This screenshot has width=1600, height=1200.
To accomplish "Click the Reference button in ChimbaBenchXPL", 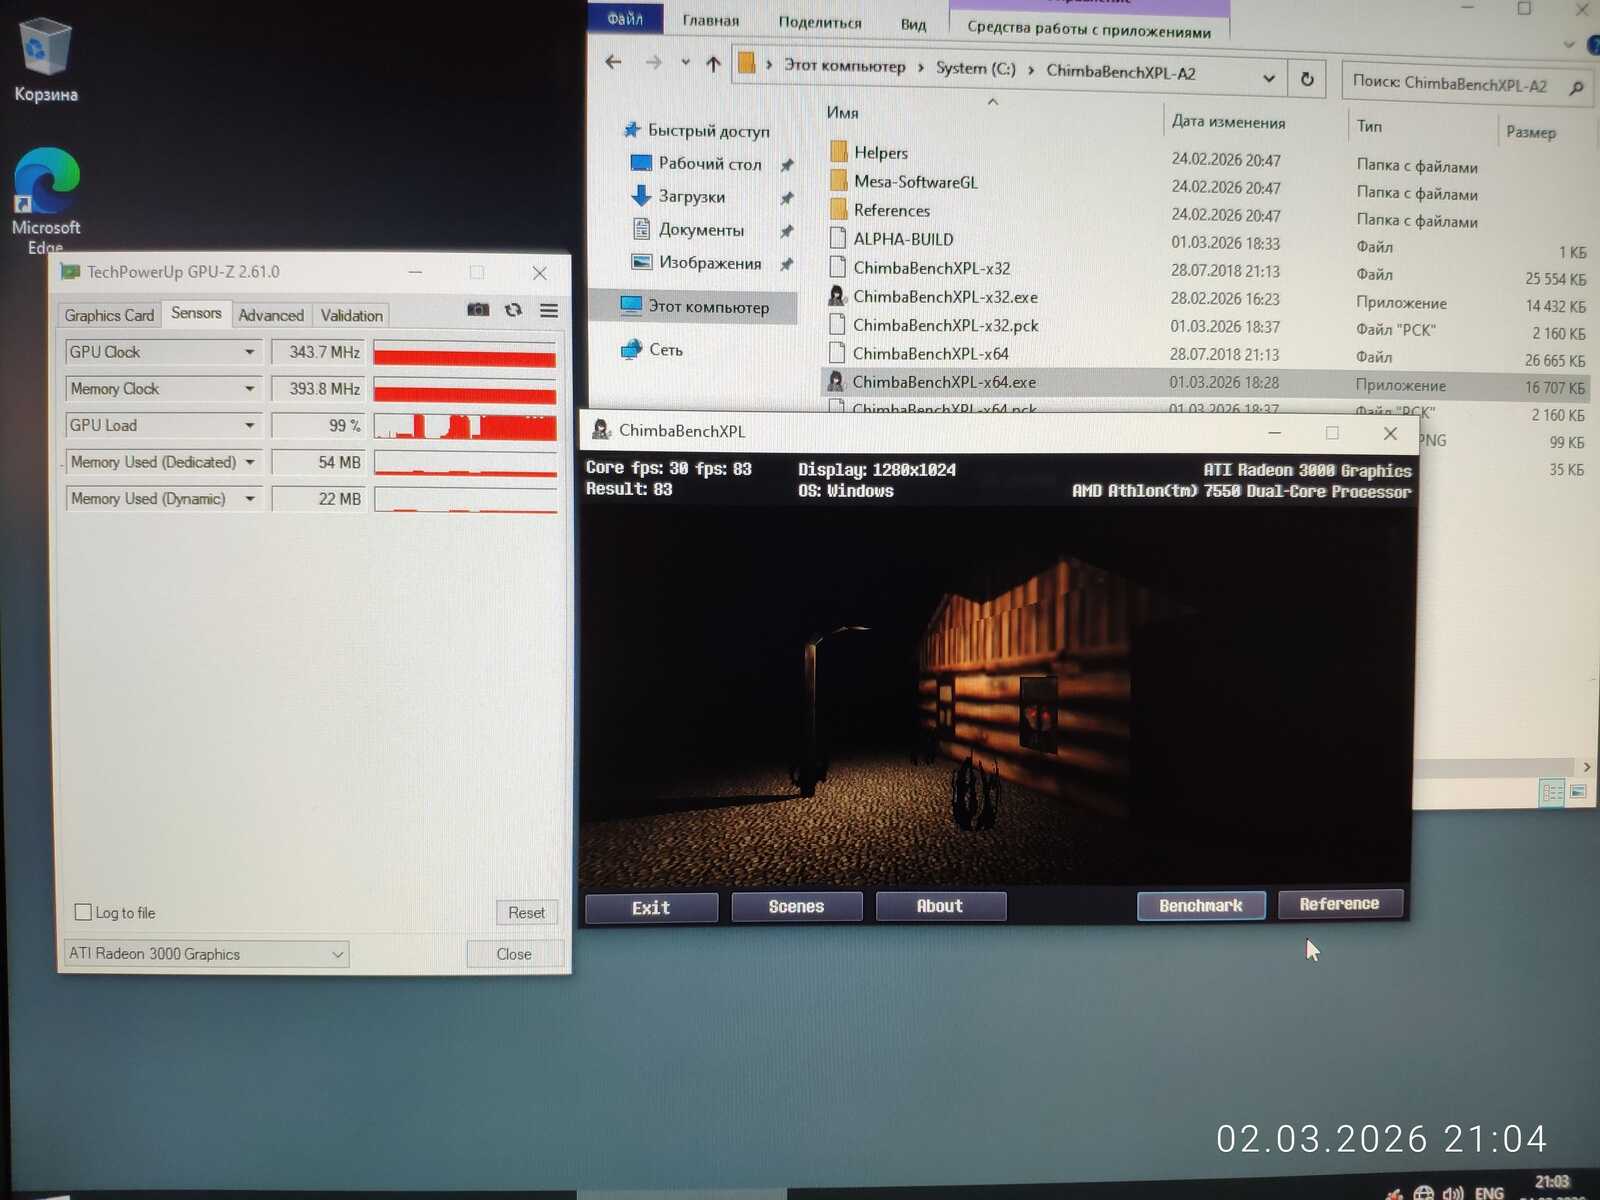I will coord(1340,903).
